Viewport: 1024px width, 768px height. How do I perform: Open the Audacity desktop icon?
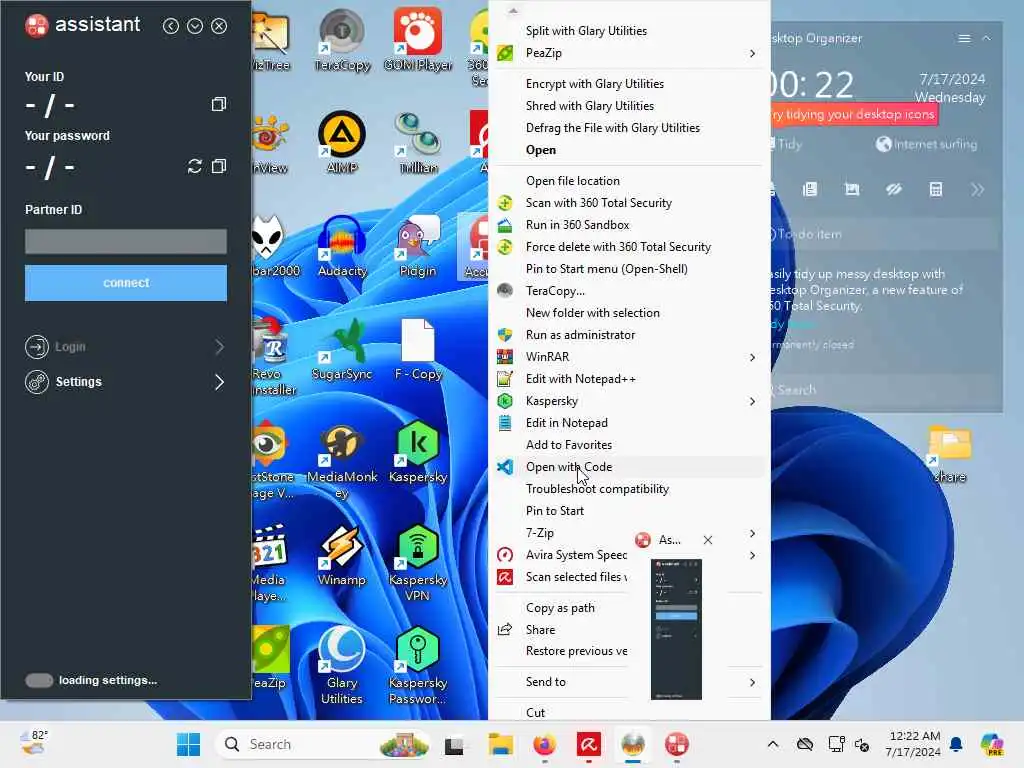click(342, 246)
